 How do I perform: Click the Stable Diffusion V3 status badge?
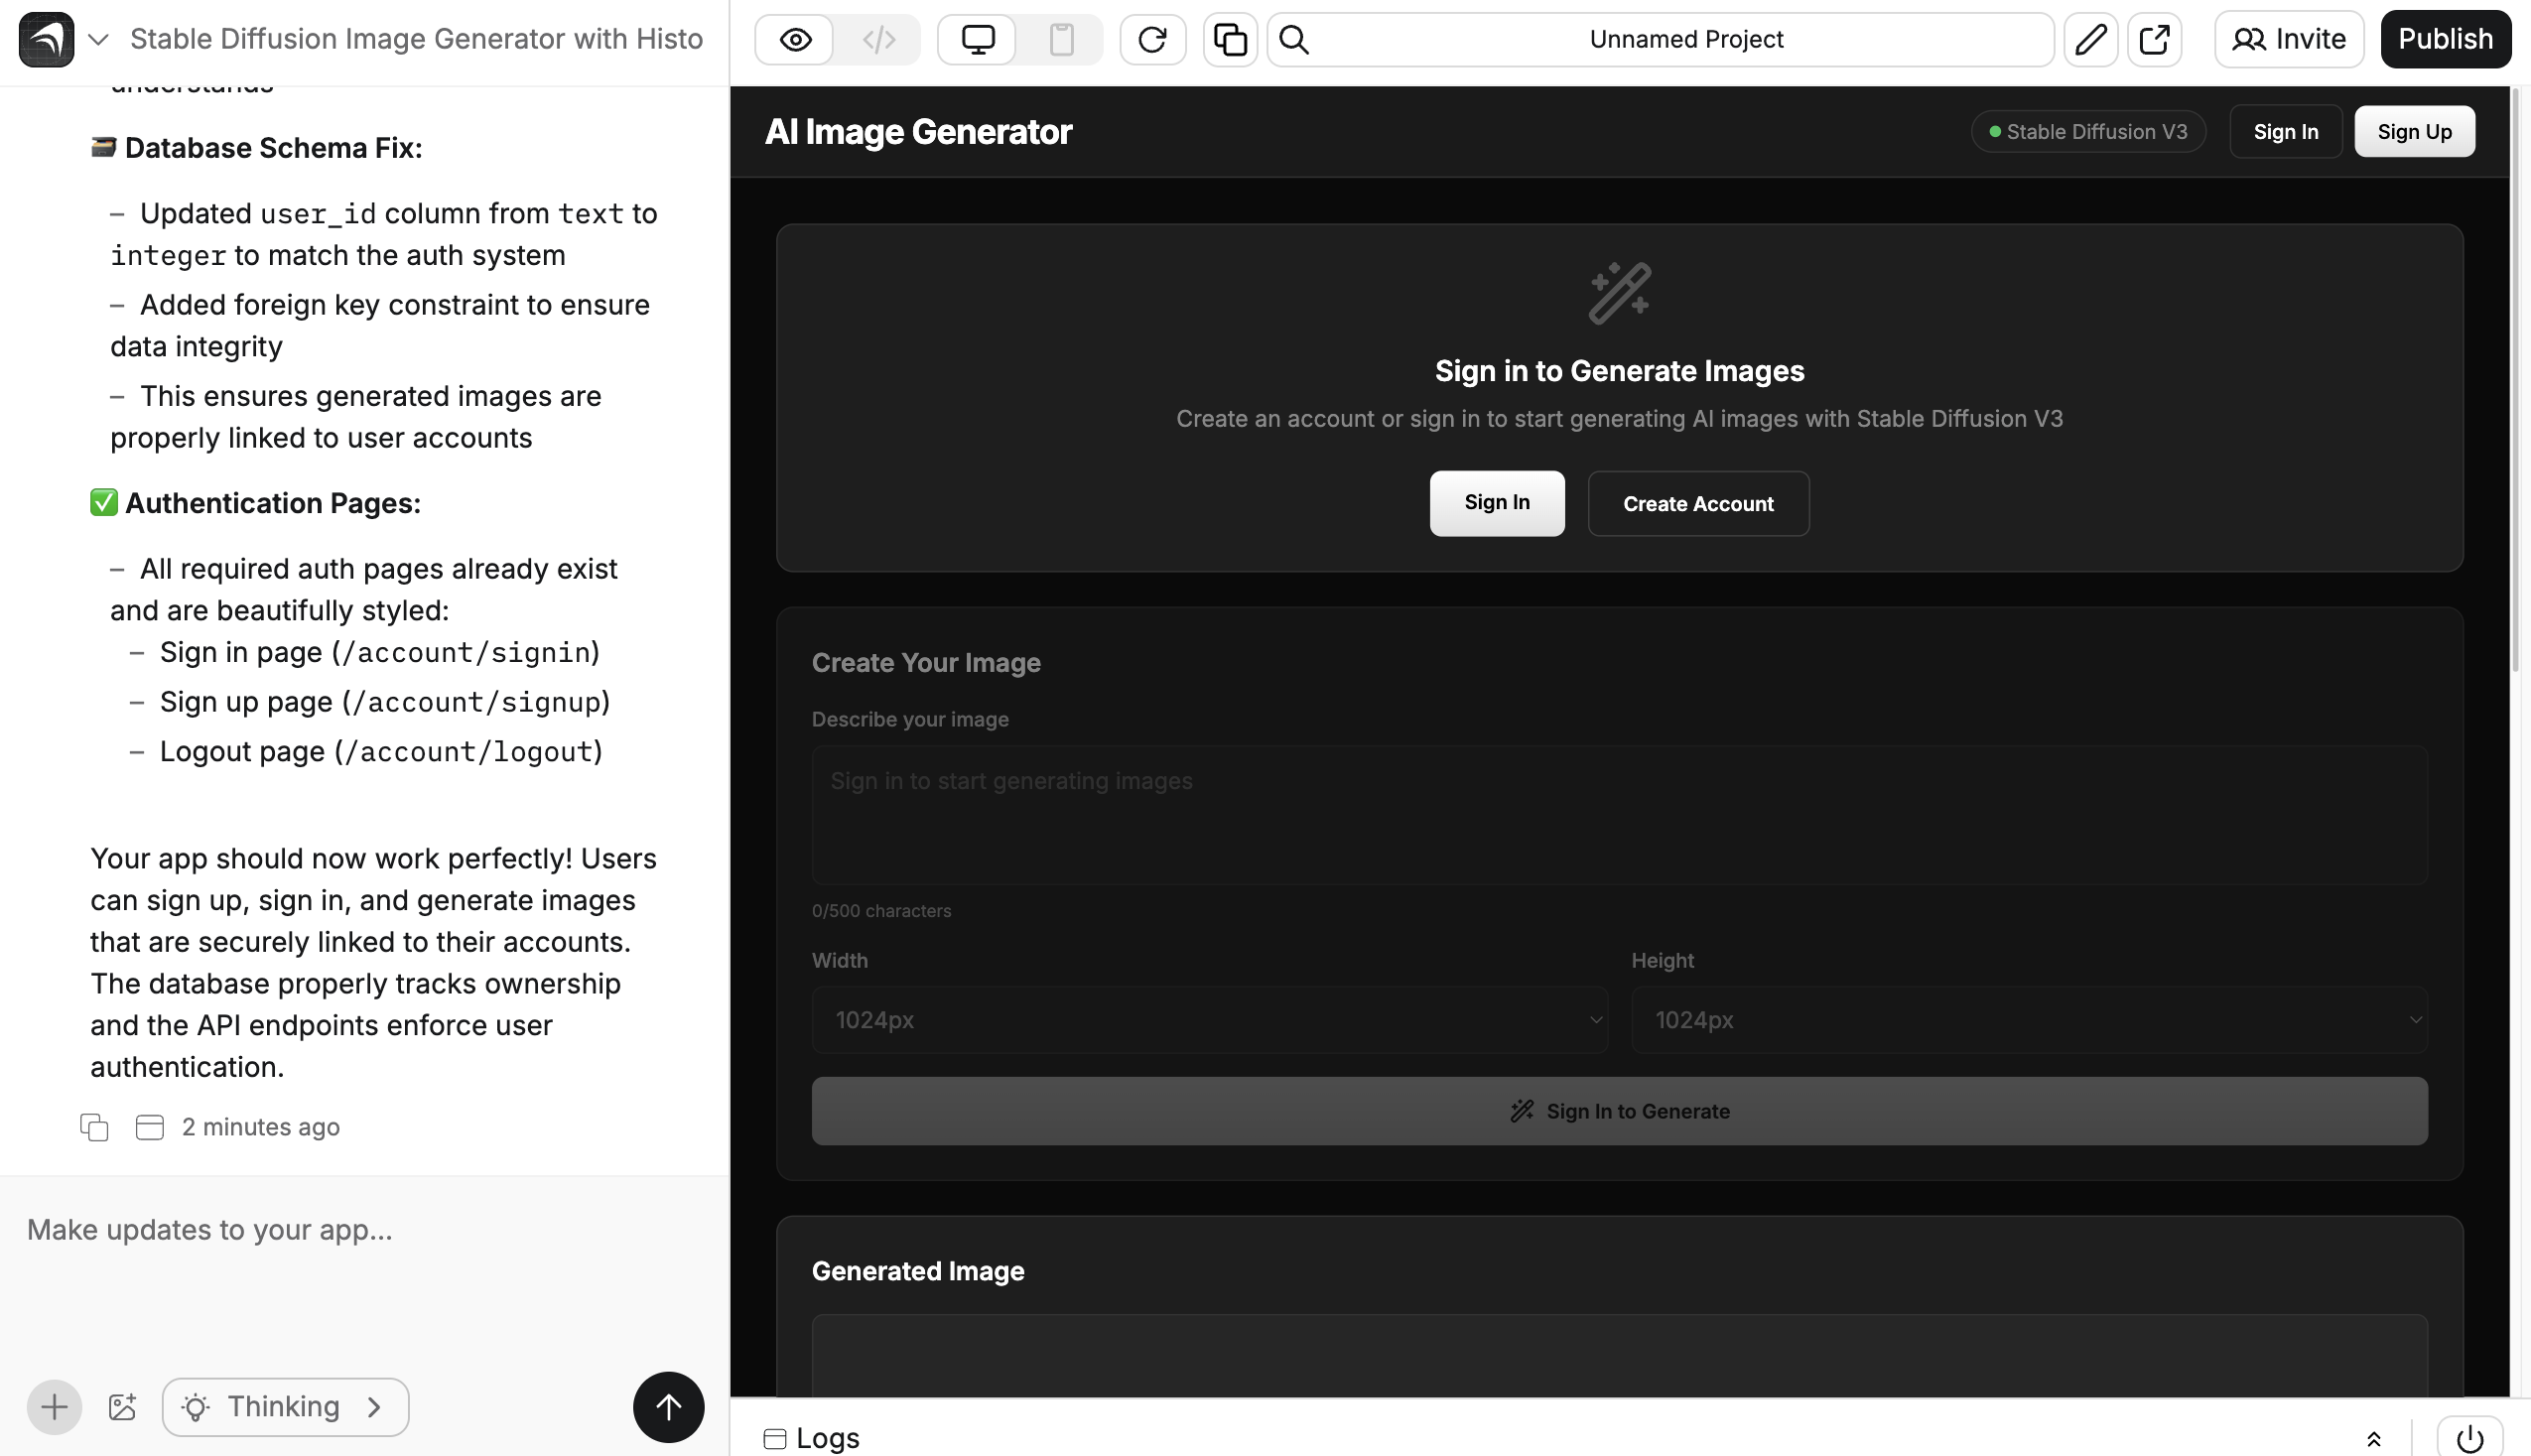(2087, 131)
